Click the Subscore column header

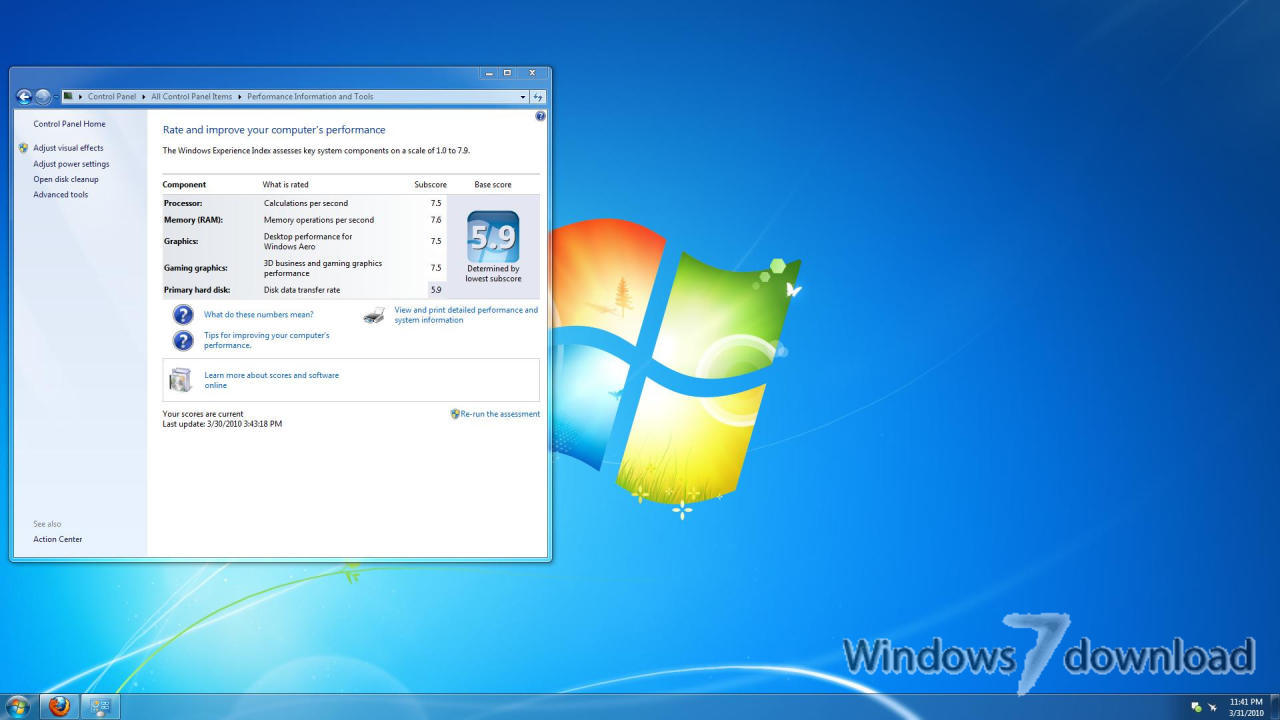coord(431,185)
